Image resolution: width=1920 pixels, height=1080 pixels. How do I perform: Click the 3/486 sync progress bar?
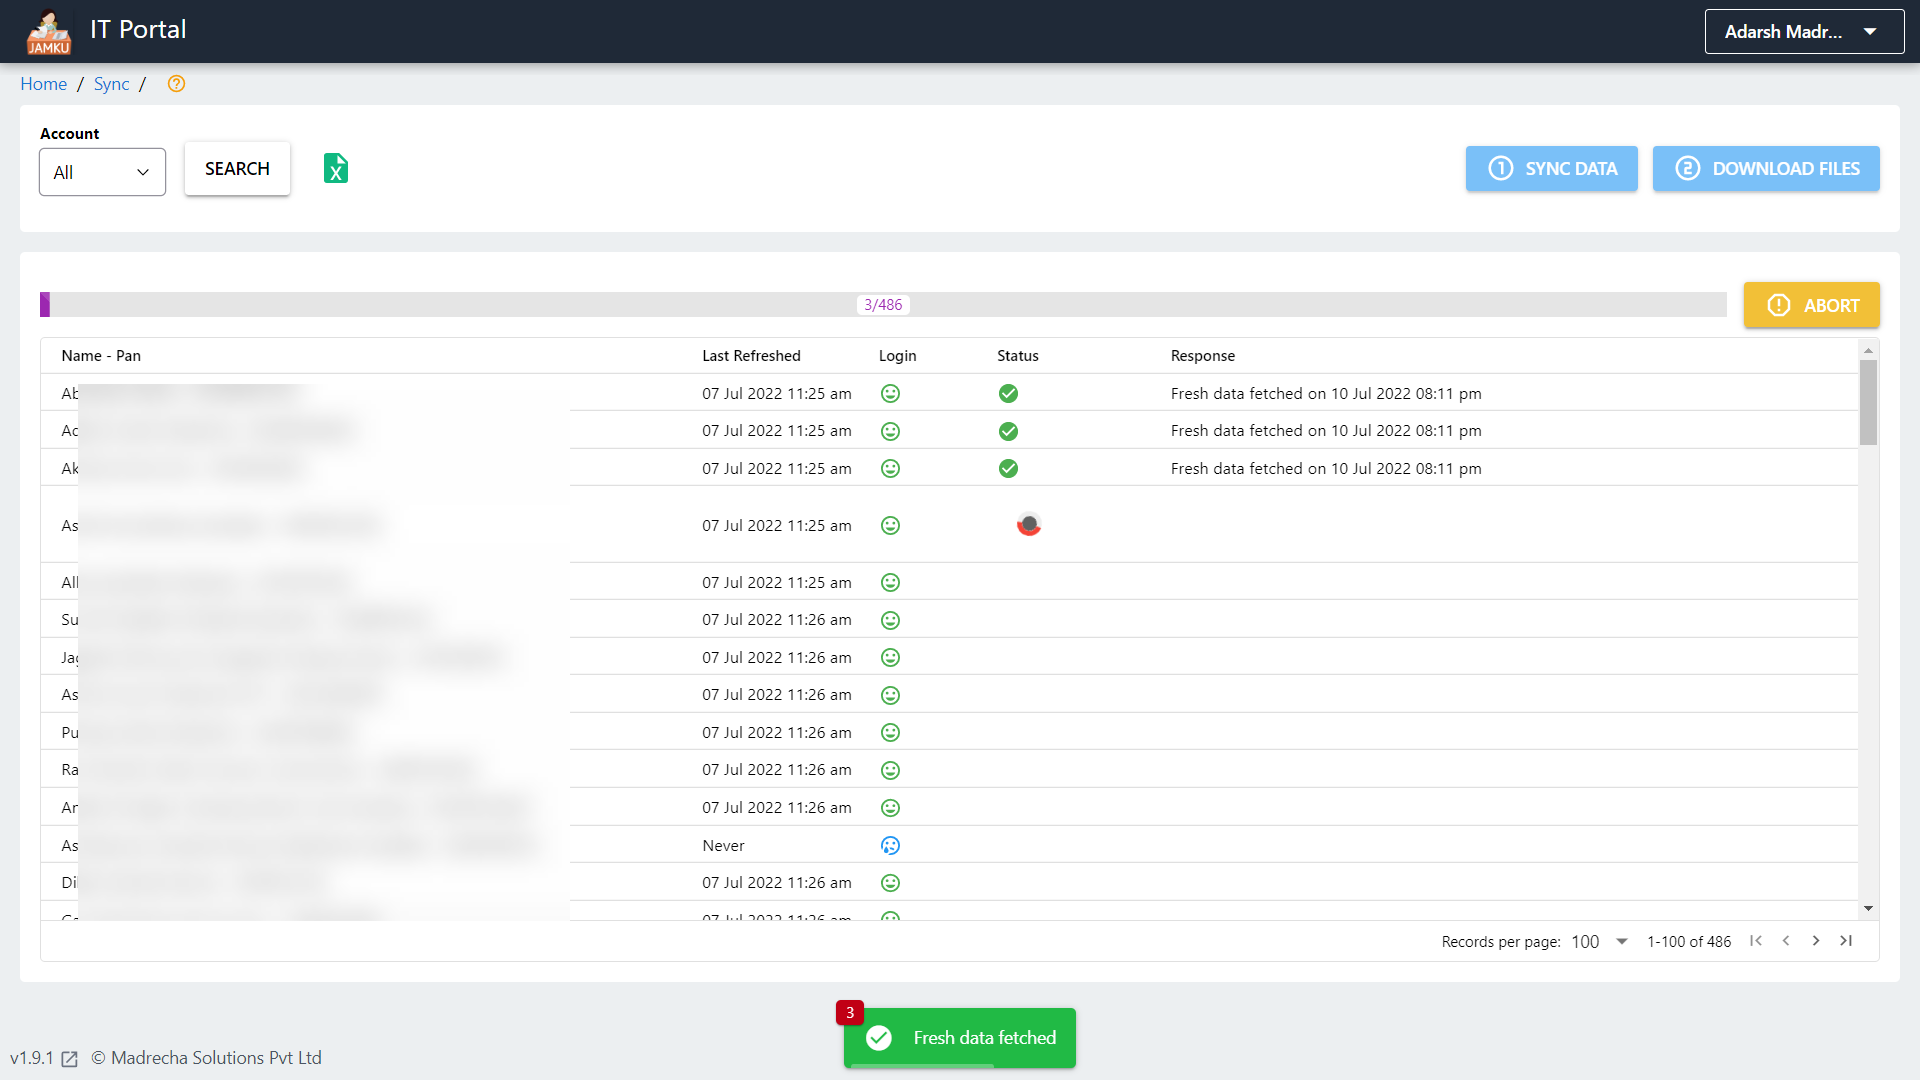883,305
